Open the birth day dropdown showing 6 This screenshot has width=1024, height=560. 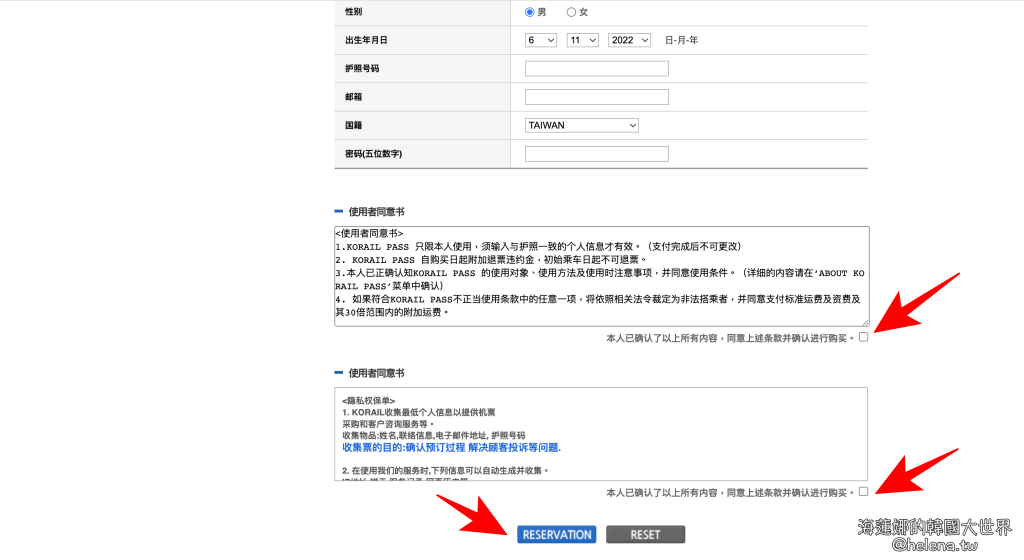(x=541, y=40)
